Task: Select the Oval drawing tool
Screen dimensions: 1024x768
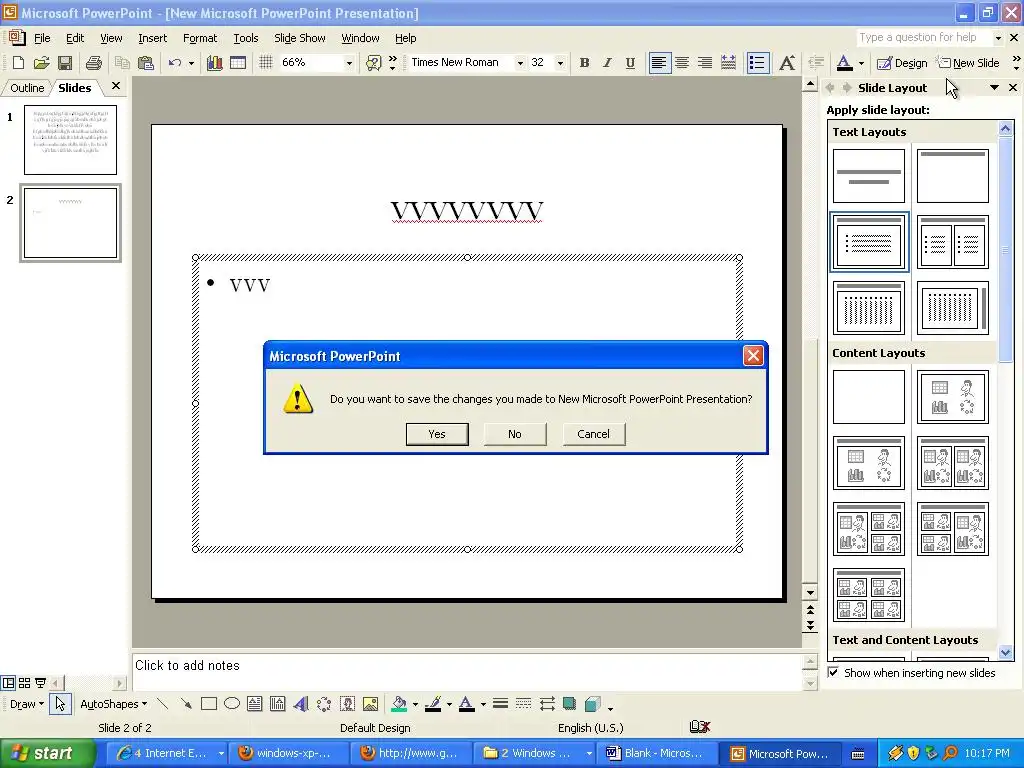Action: tap(232, 704)
